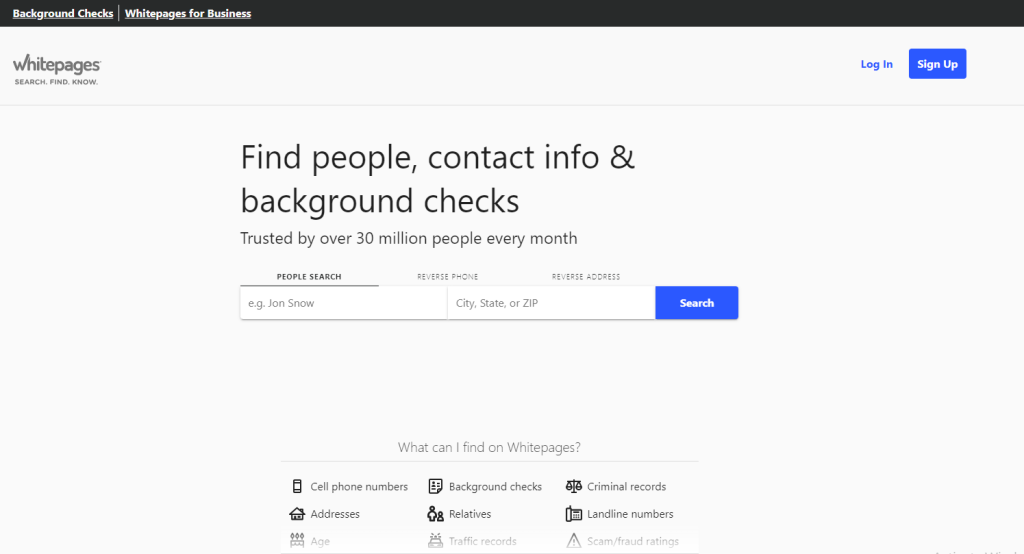The image size is (1024, 554).
Task: Click the background checks clipboard icon
Action: tap(435, 487)
